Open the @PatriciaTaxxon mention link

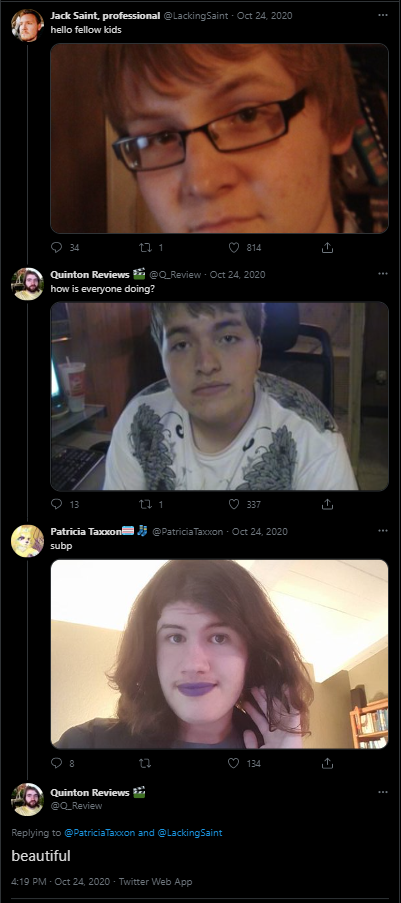click(100, 833)
